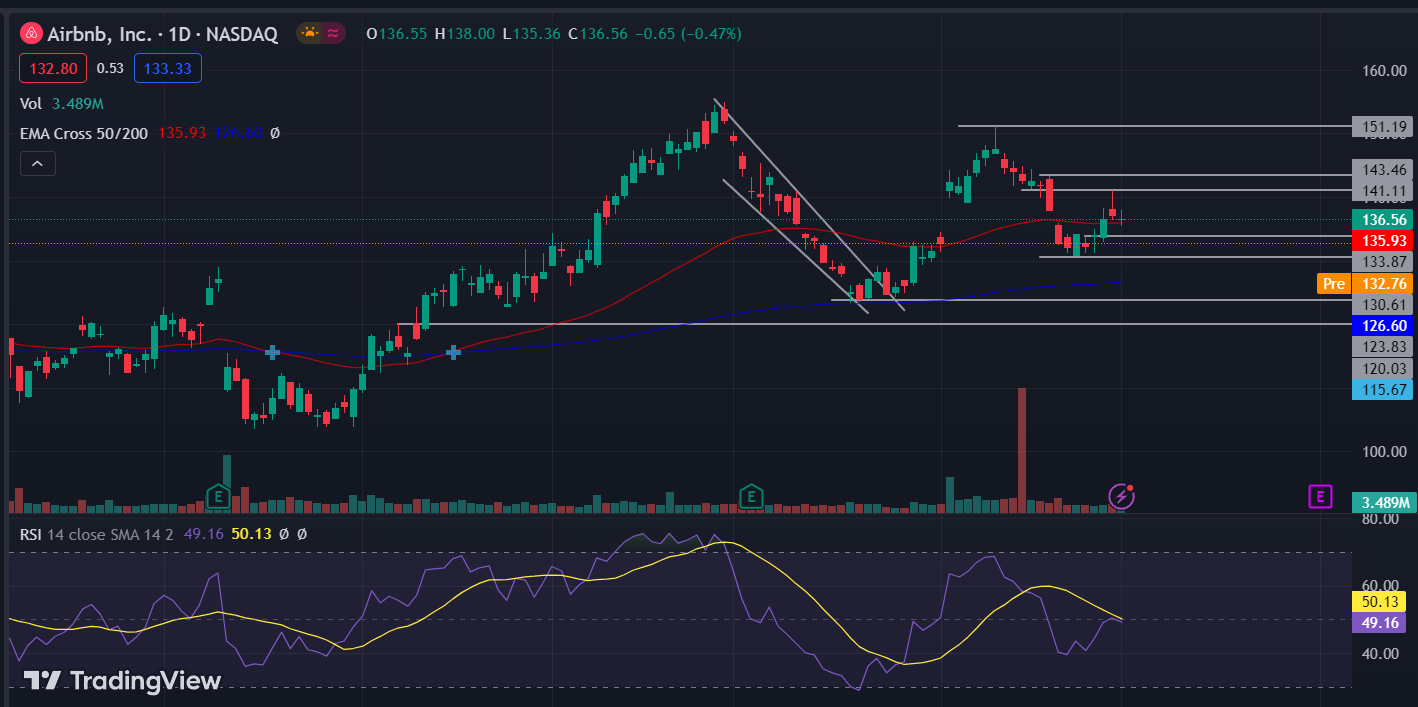Select the RSI 14 close SMA legend

96,534
